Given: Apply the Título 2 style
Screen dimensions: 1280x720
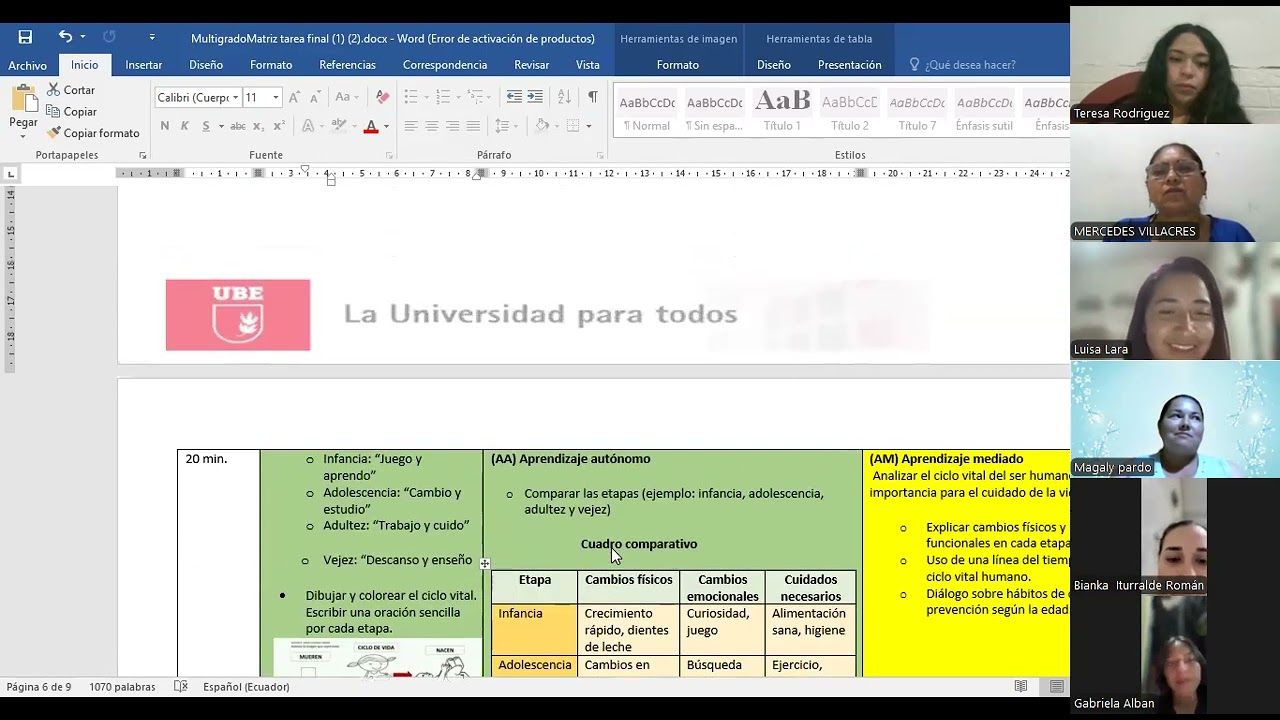Looking at the screenshot, I should 849,112.
